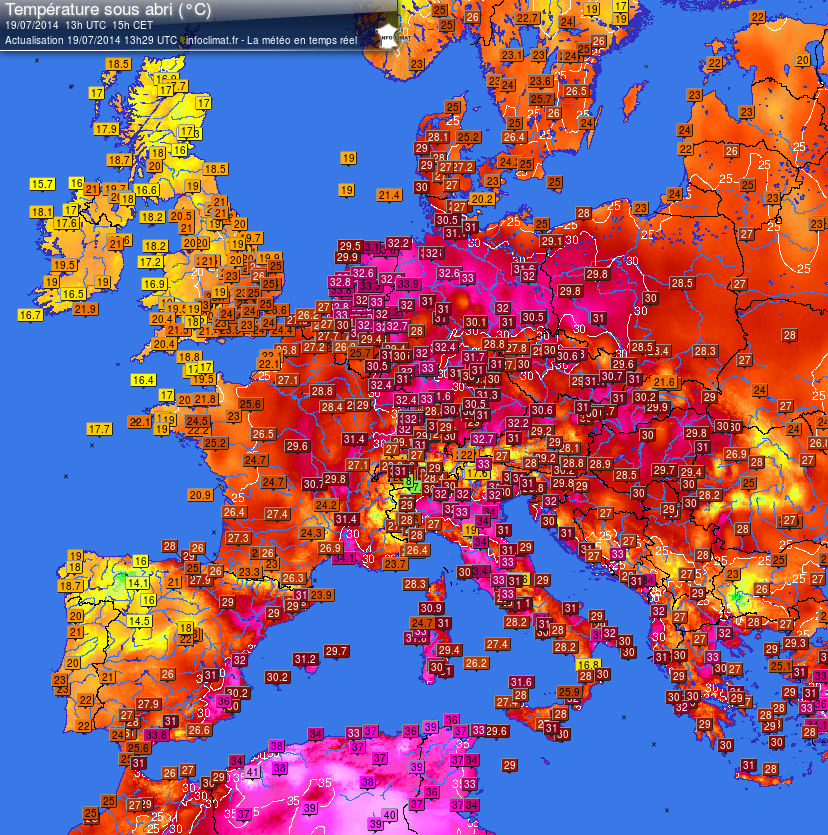Click the 33.8 temperature label
The width and height of the screenshot is (828, 835).
pyautogui.click(x=156, y=735)
